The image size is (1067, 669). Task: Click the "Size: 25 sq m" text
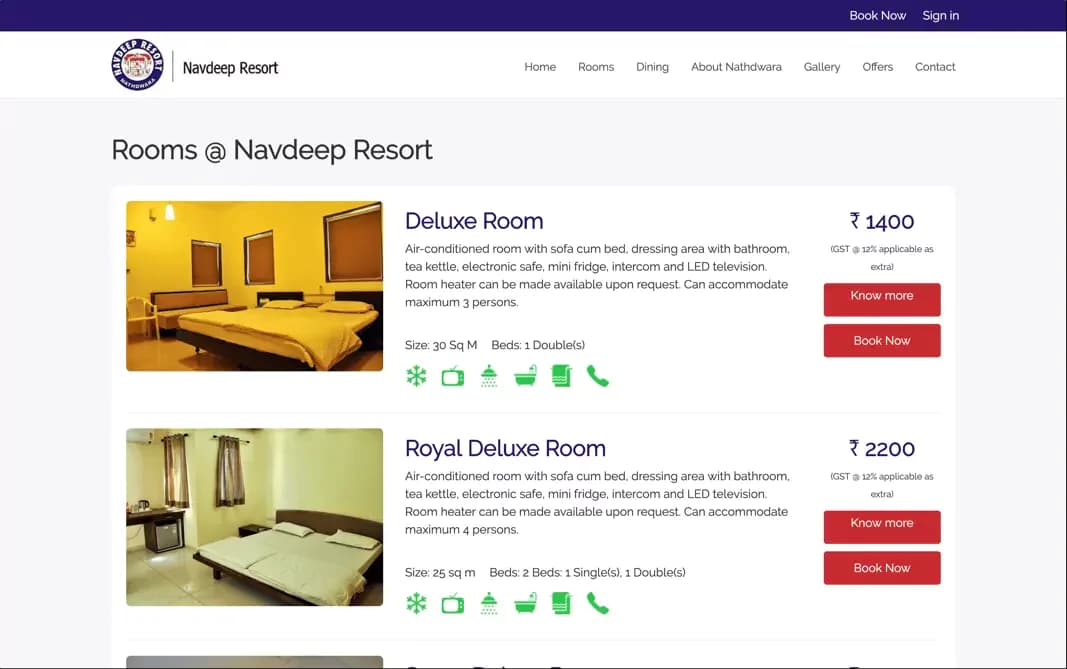(x=440, y=572)
